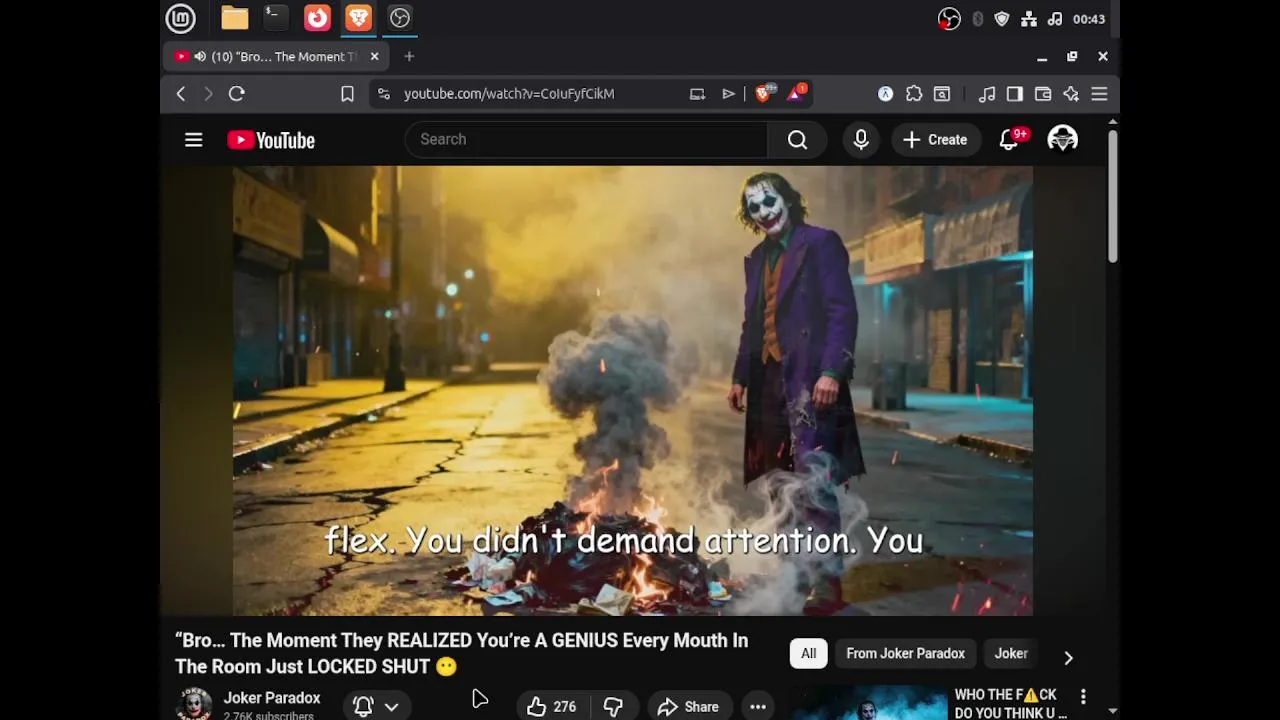Select From Joker Paradox chip
Image resolution: width=1280 pixels, height=720 pixels.
905,653
